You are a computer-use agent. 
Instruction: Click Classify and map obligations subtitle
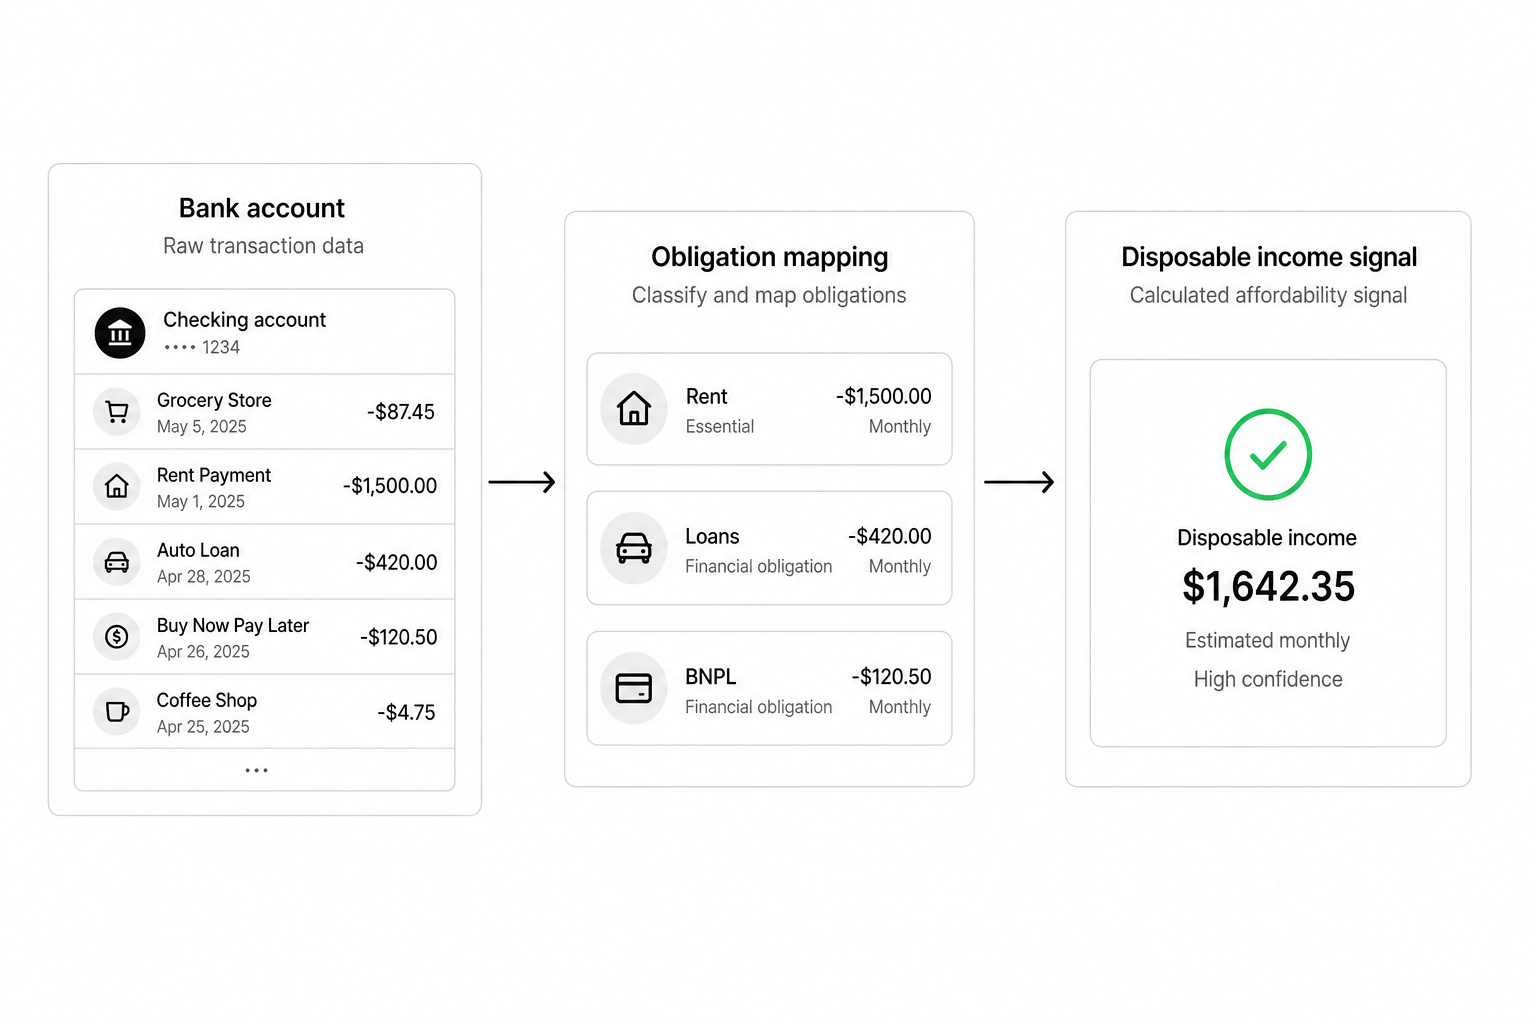click(x=769, y=295)
